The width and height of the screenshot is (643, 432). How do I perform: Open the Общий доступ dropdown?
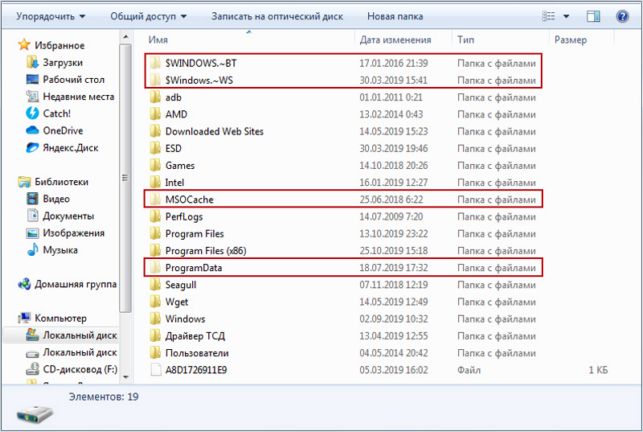(x=148, y=16)
